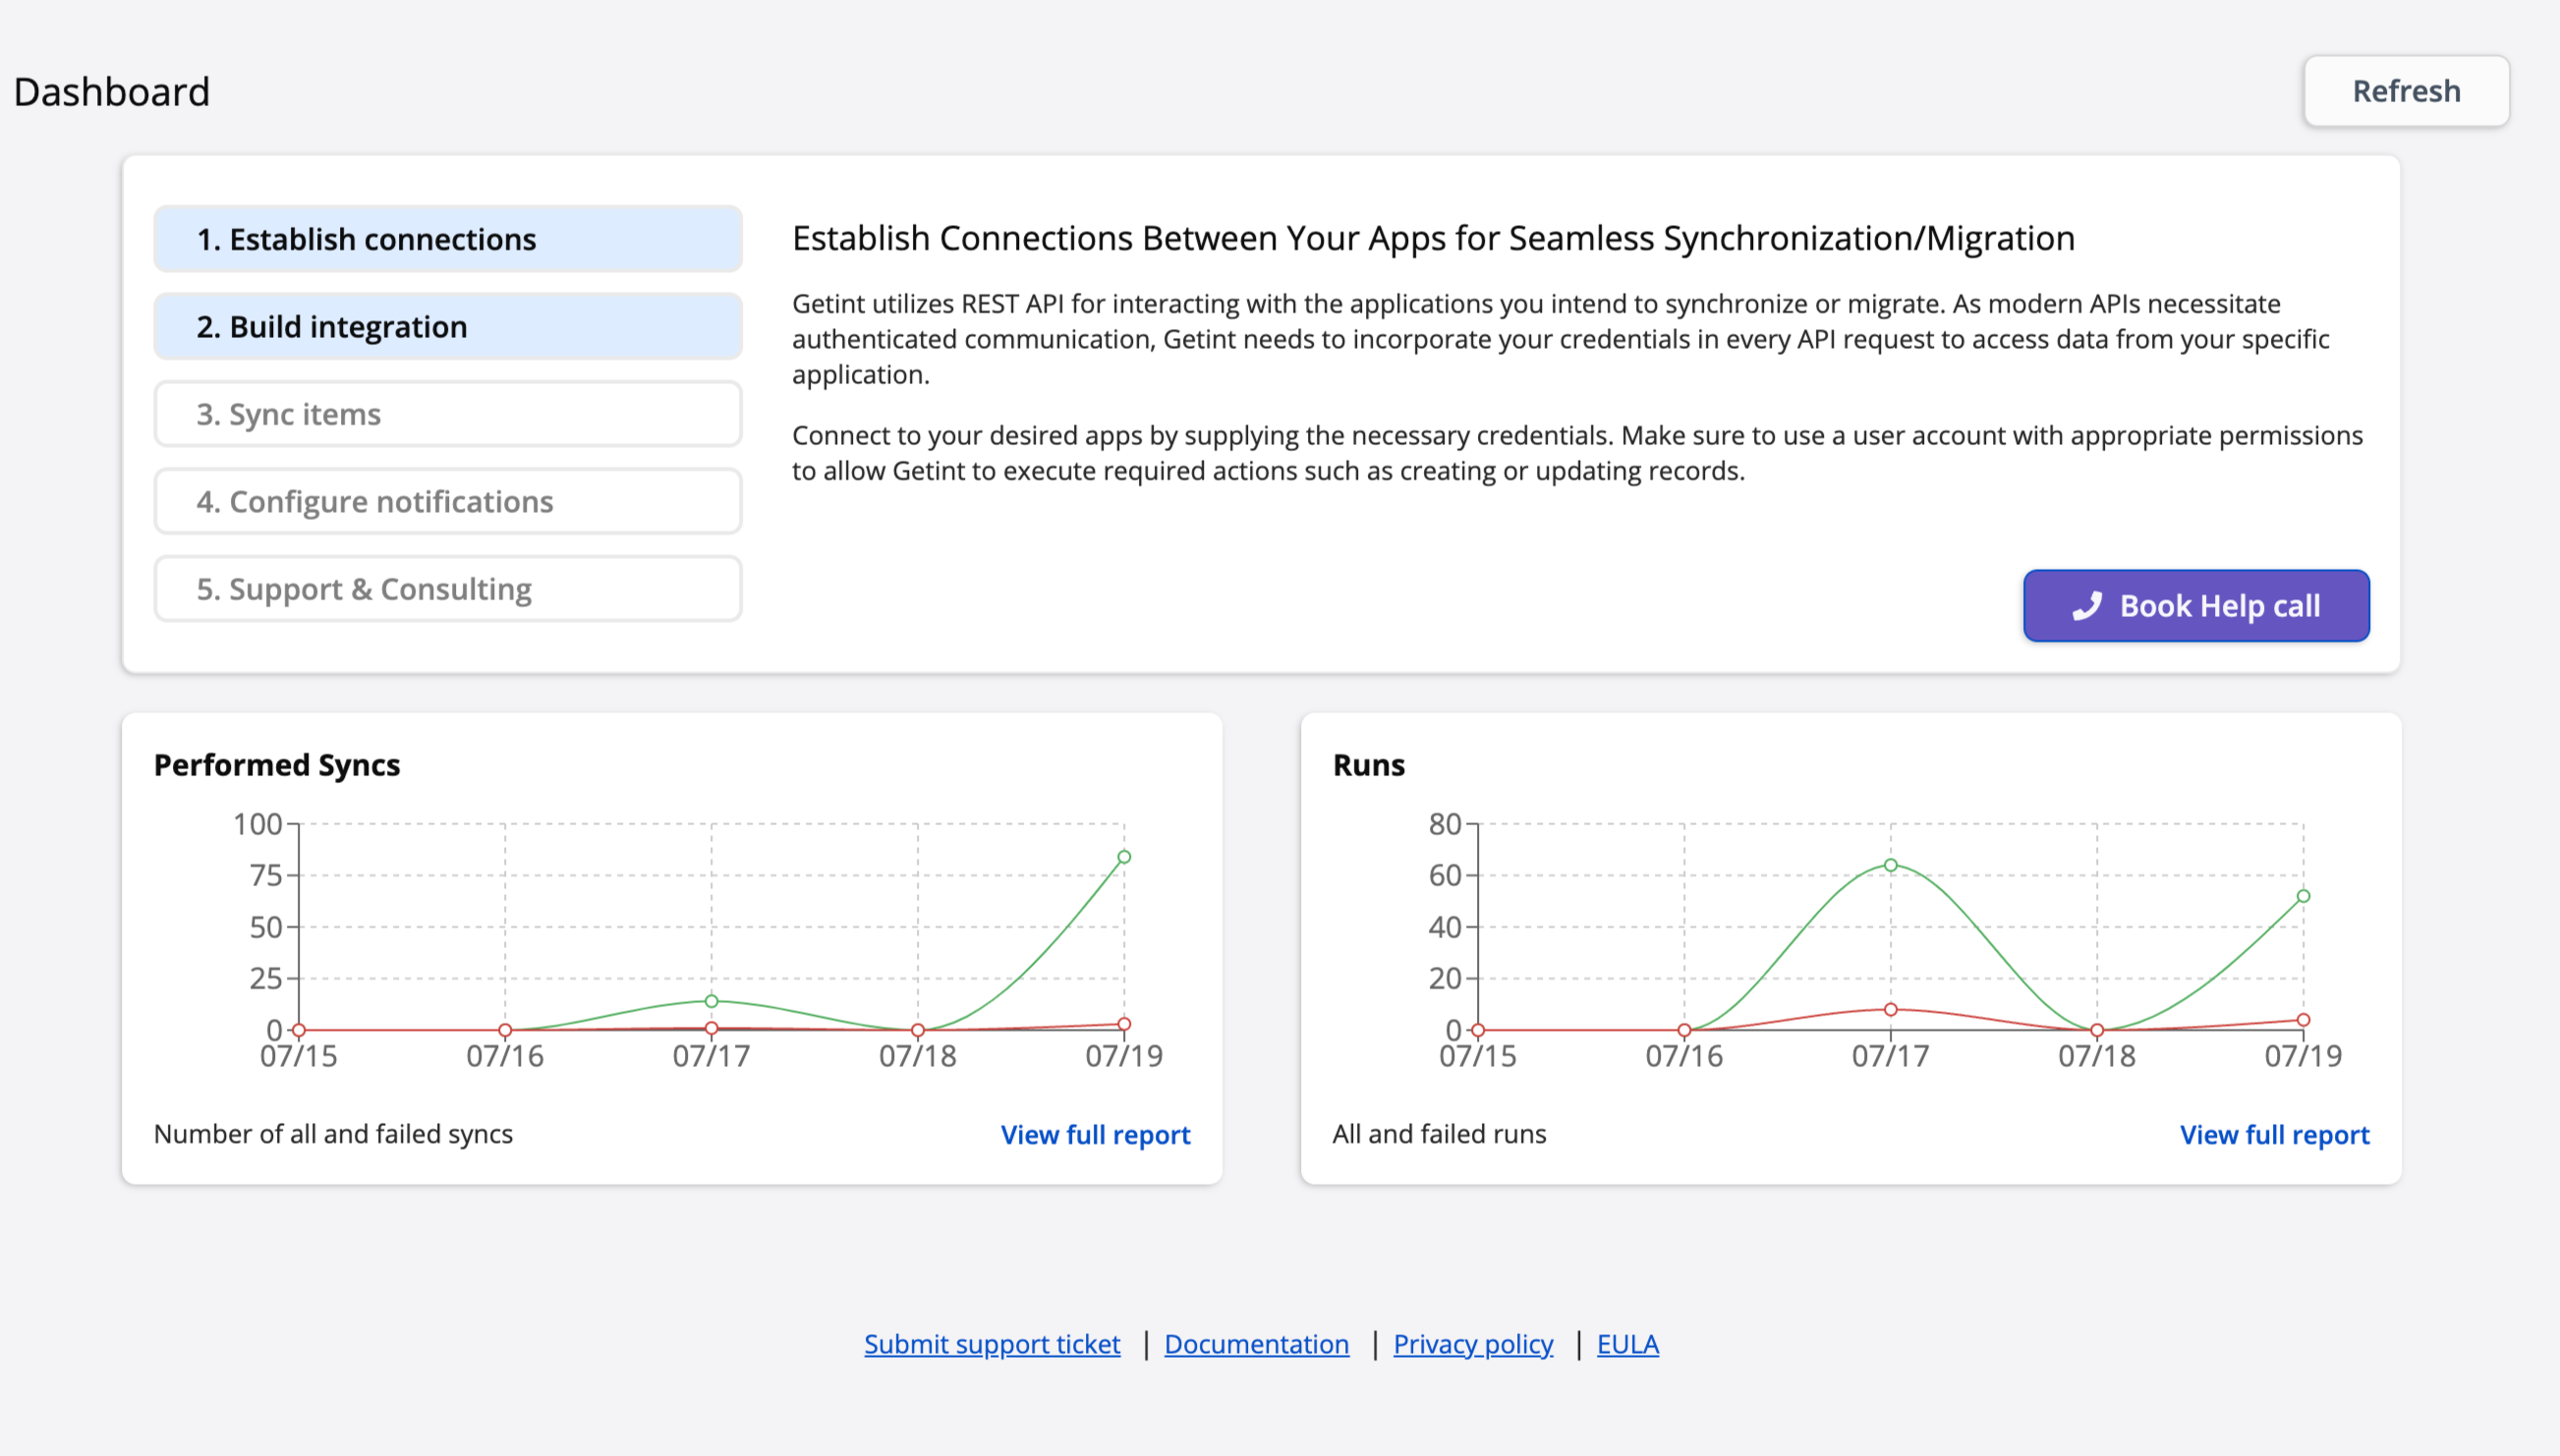Click 07/19 green point in Performed Syncs
This screenshot has width=2560, height=1456.
1124,857
